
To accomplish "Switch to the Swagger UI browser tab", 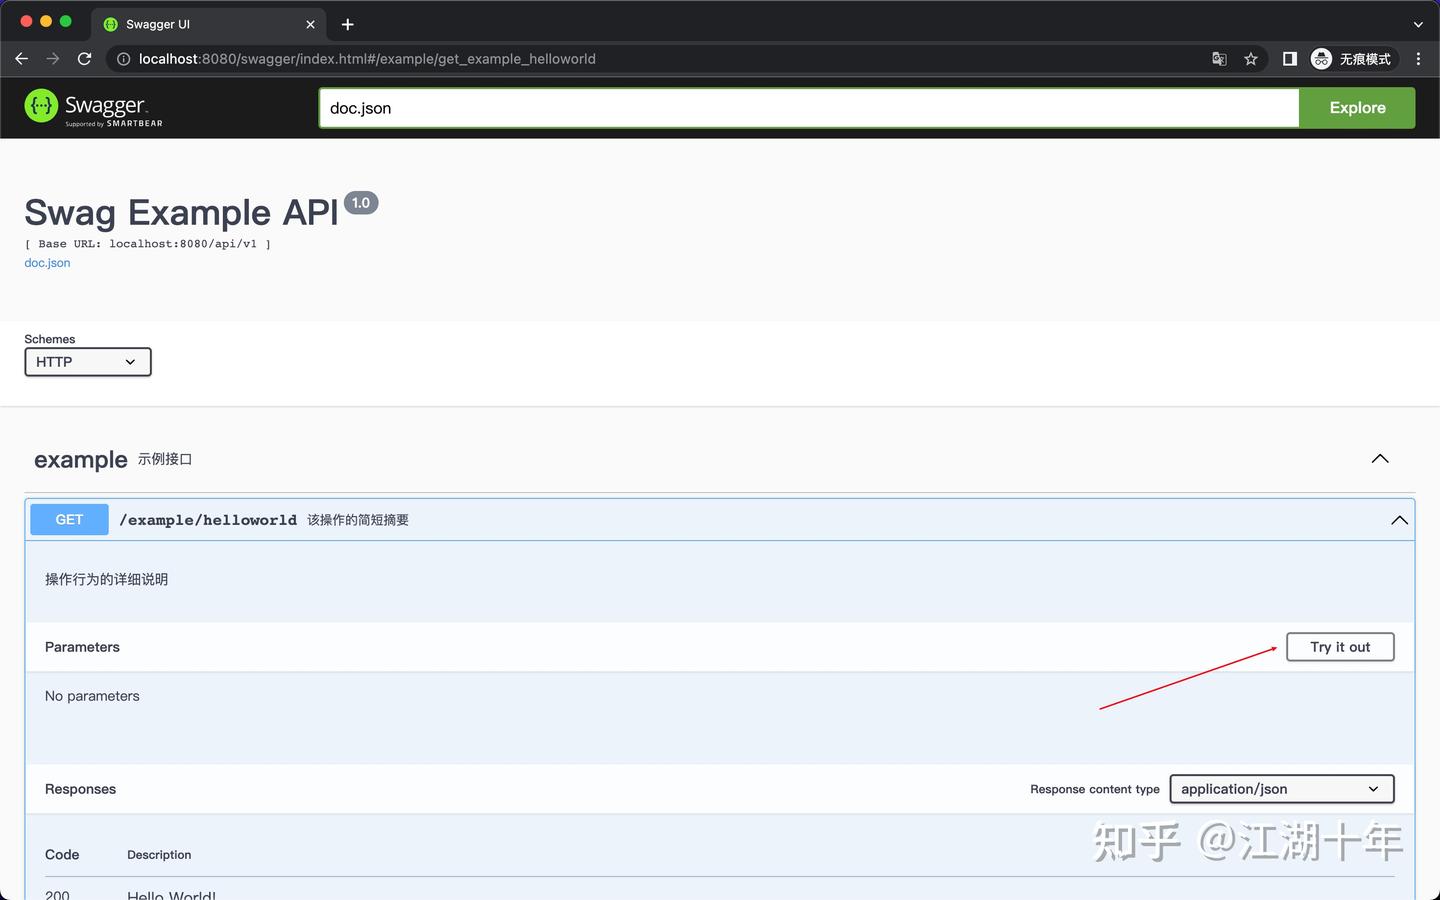I will tap(200, 24).
